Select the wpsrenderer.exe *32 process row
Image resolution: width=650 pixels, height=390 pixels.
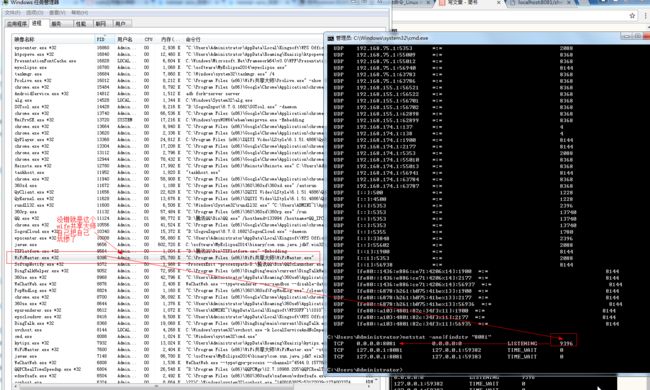[x=167, y=310]
